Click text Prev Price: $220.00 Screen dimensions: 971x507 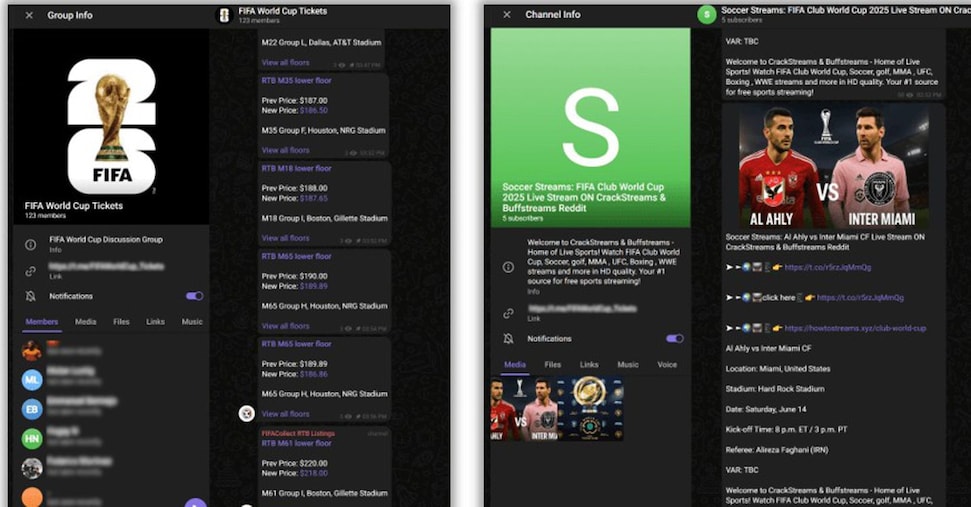point(295,463)
